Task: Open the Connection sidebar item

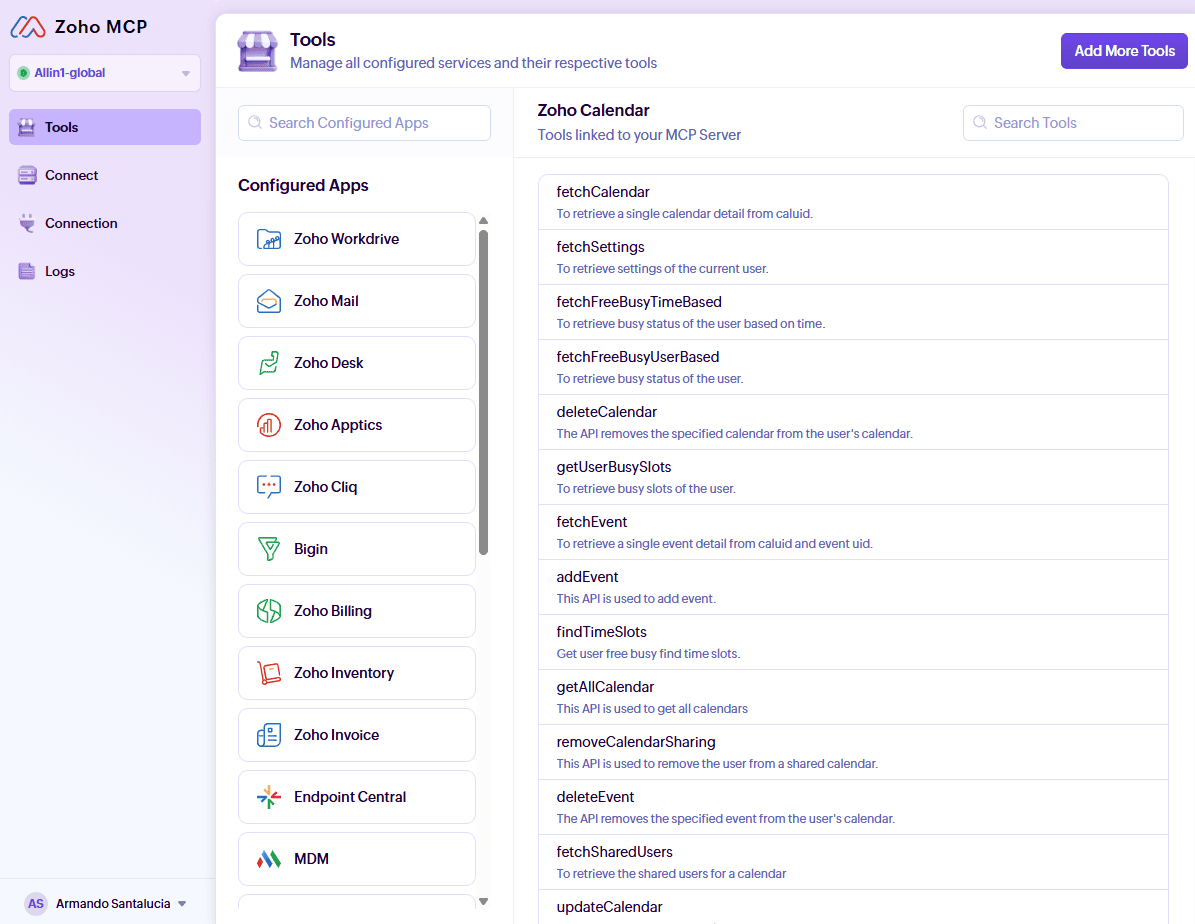Action: pyautogui.click(x=81, y=223)
